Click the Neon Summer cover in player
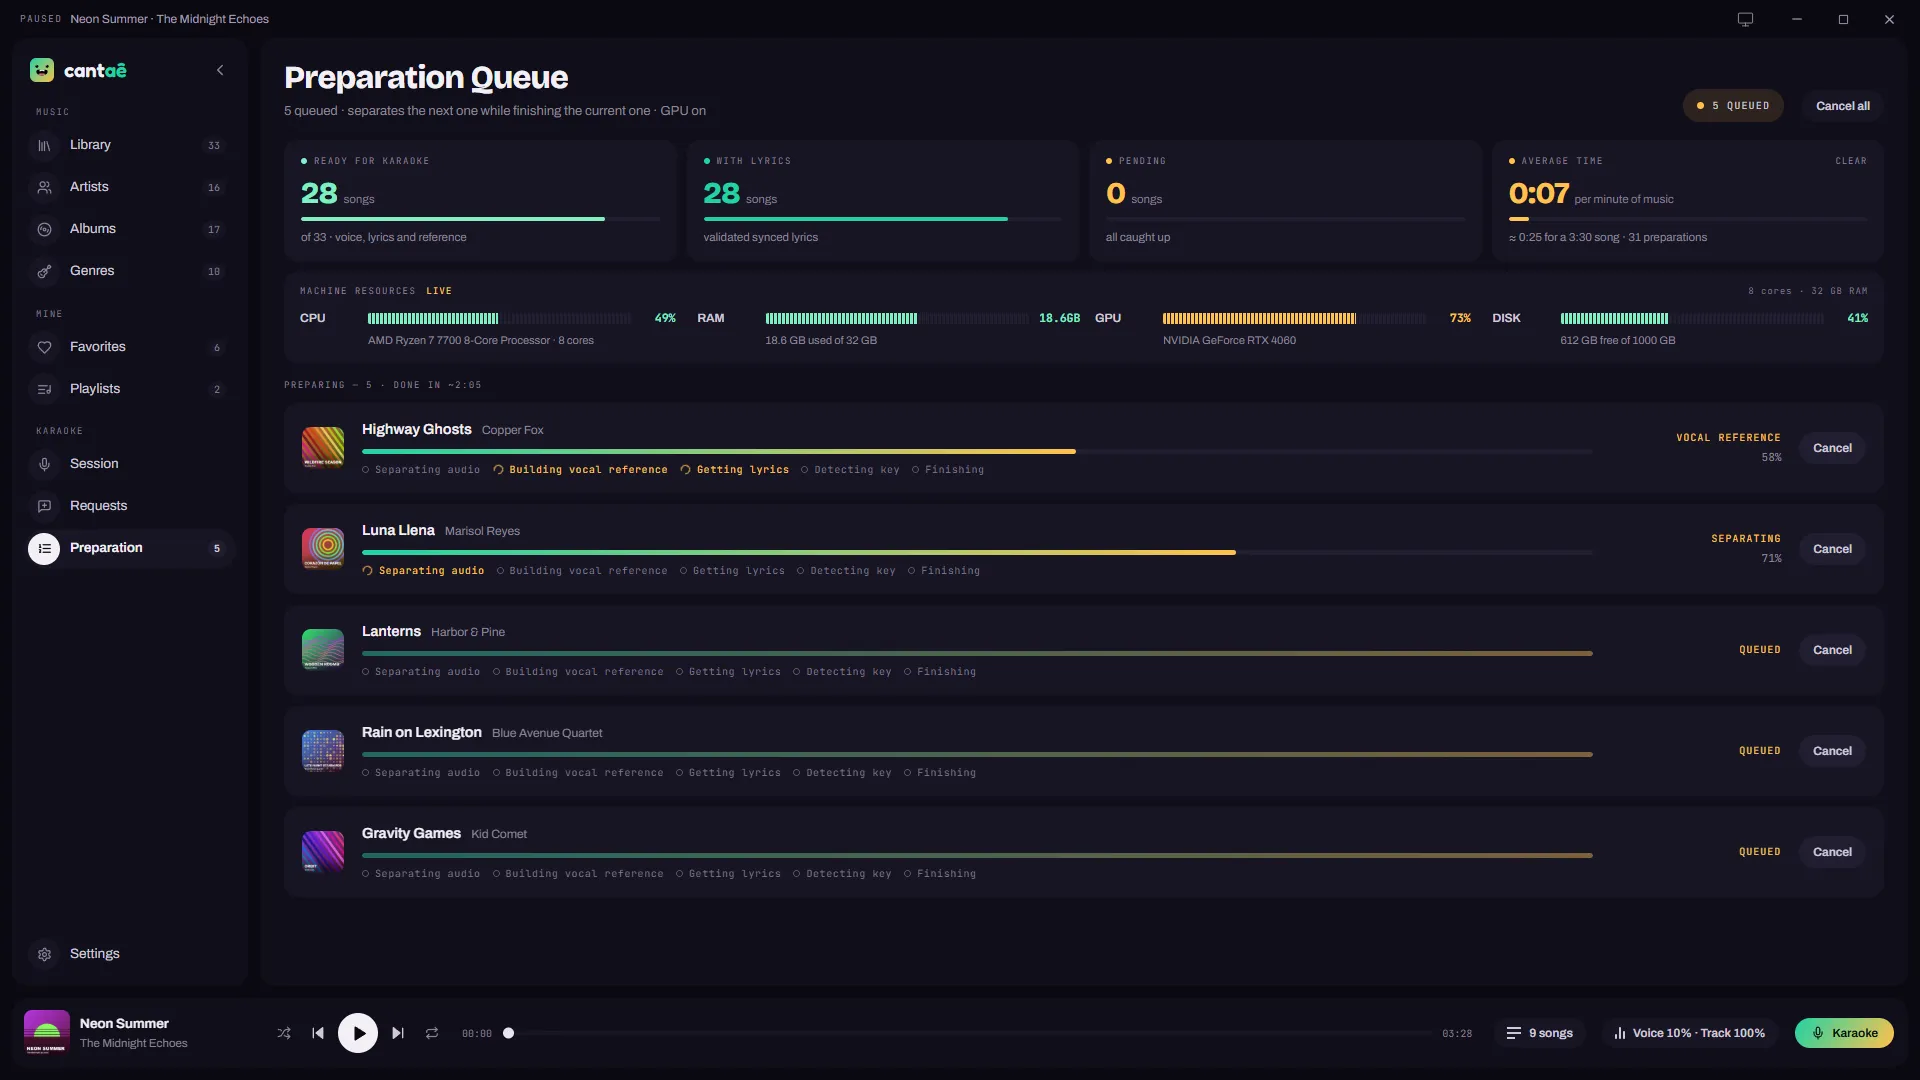This screenshot has height=1080, width=1920. click(47, 1033)
